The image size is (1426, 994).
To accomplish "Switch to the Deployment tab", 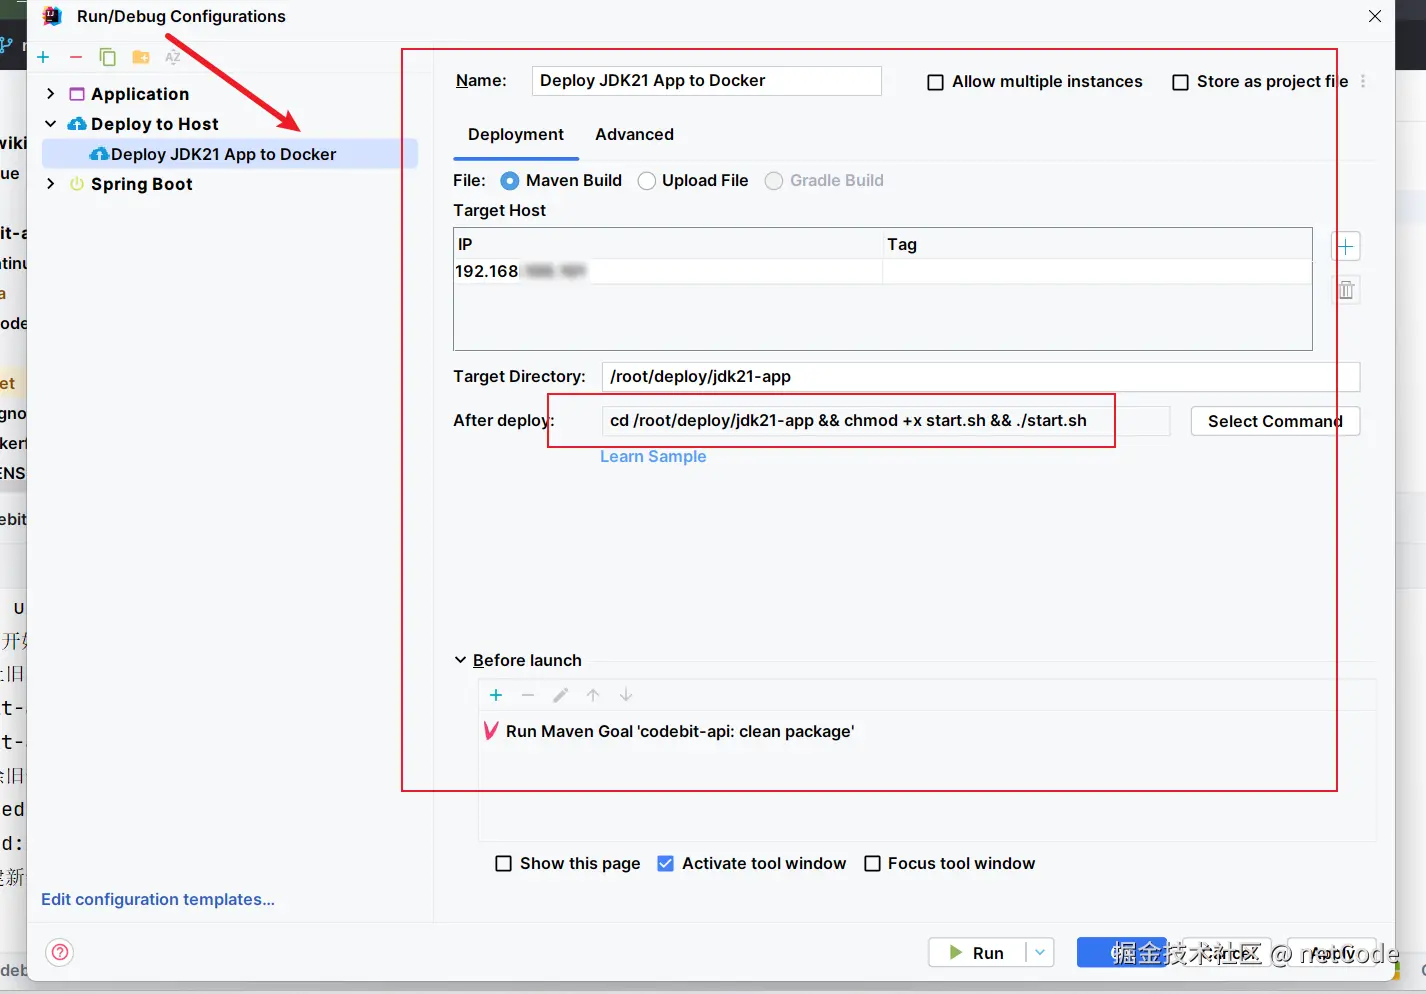I will tap(516, 135).
